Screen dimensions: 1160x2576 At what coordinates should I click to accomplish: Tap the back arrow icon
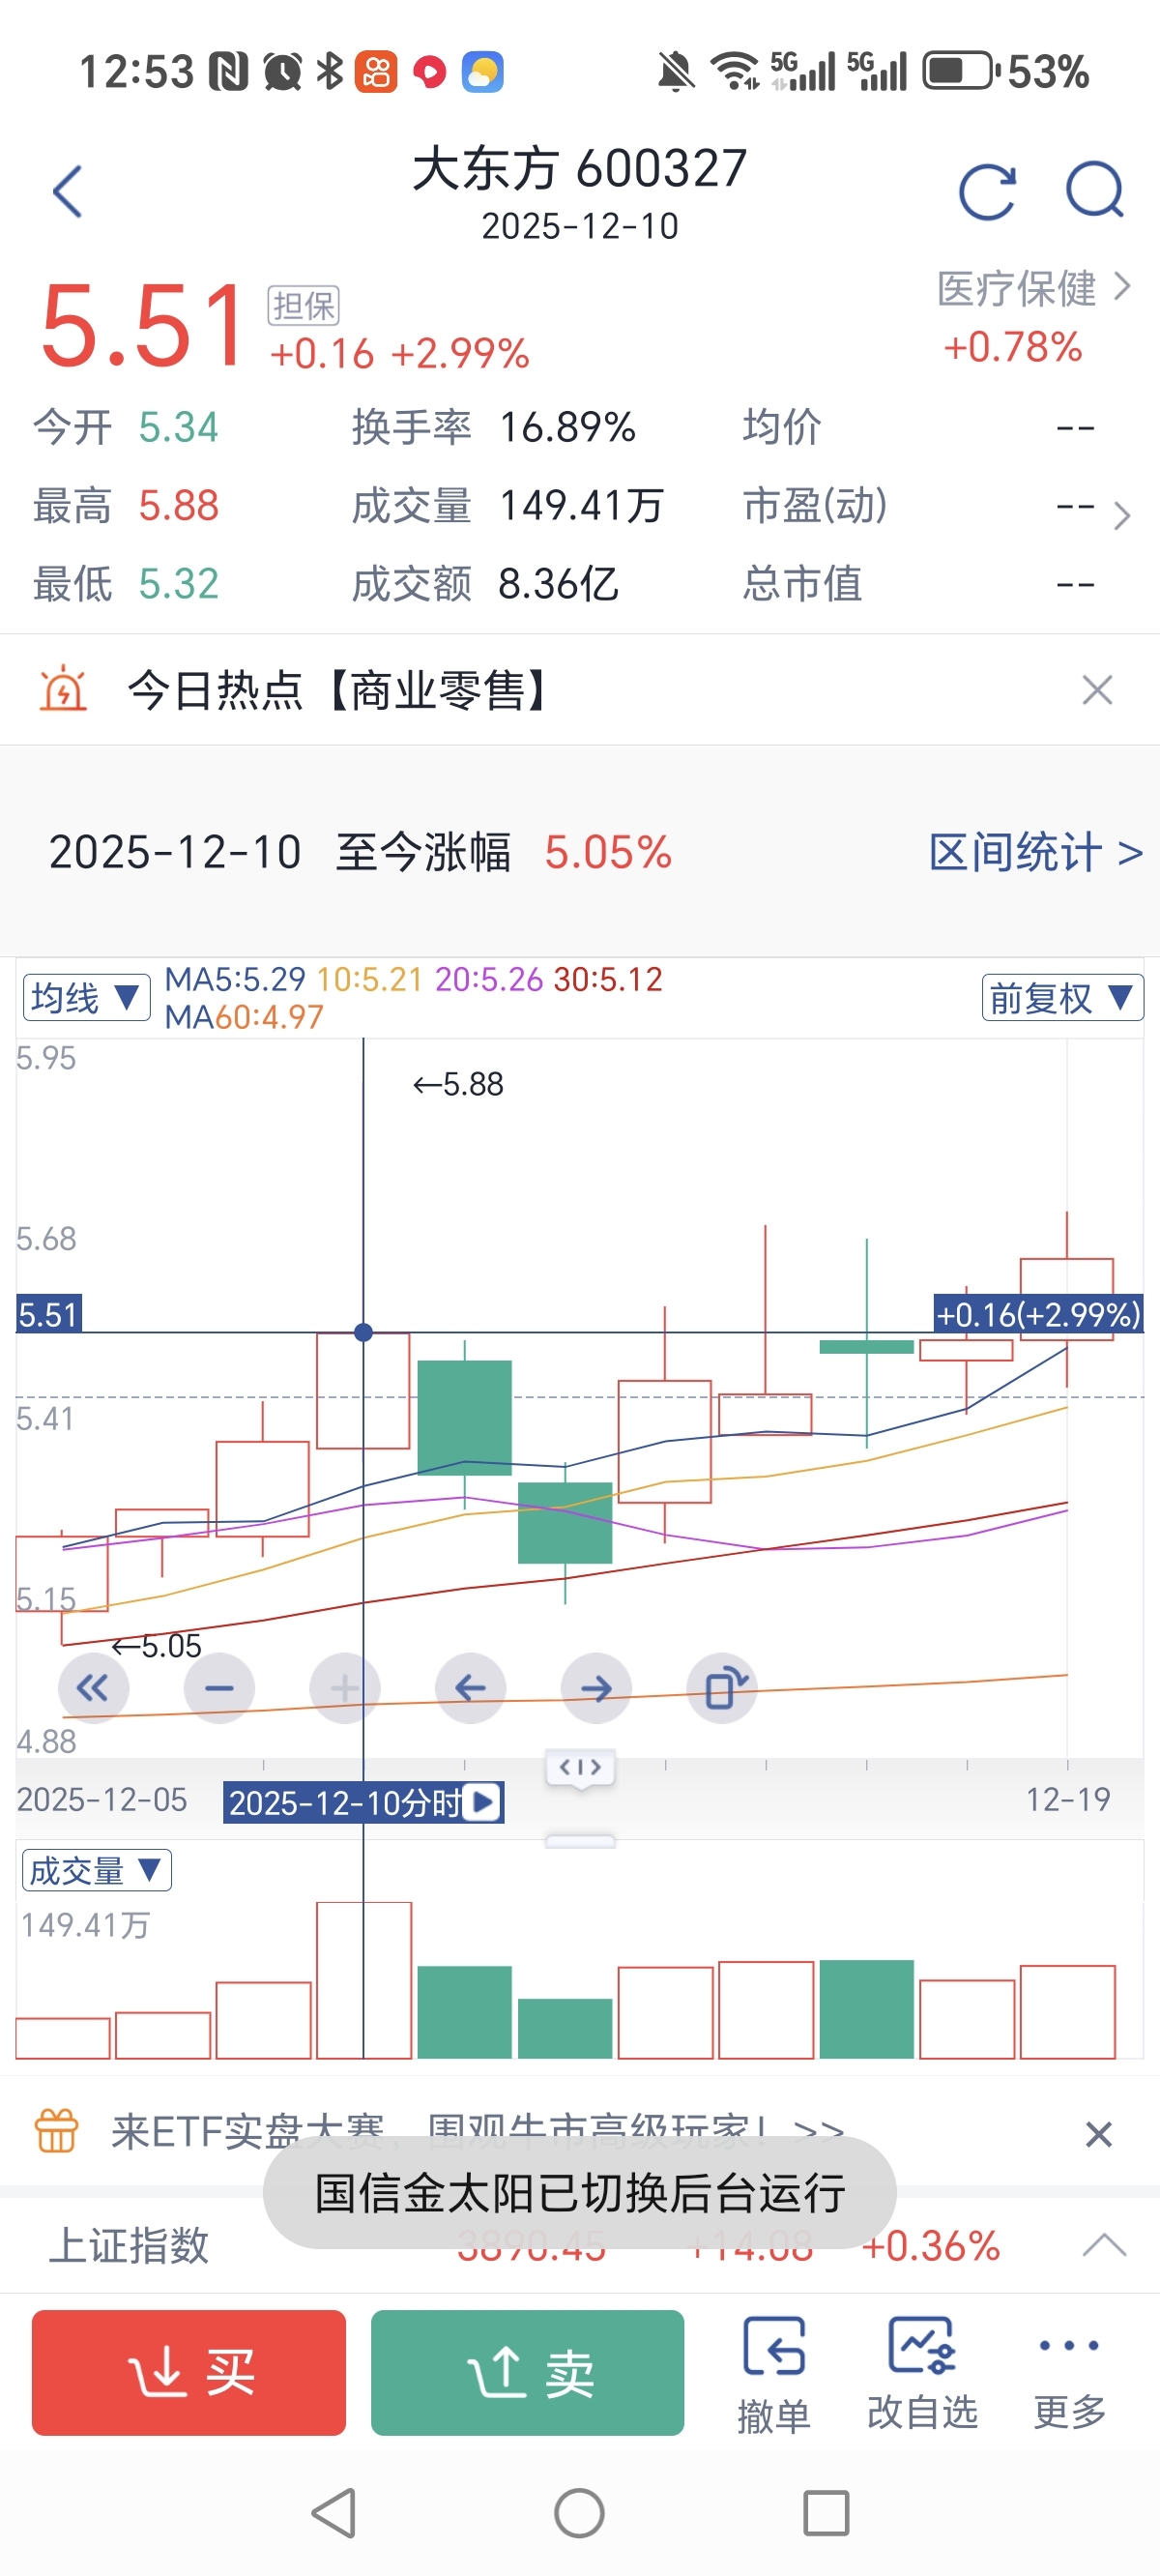coord(68,191)
